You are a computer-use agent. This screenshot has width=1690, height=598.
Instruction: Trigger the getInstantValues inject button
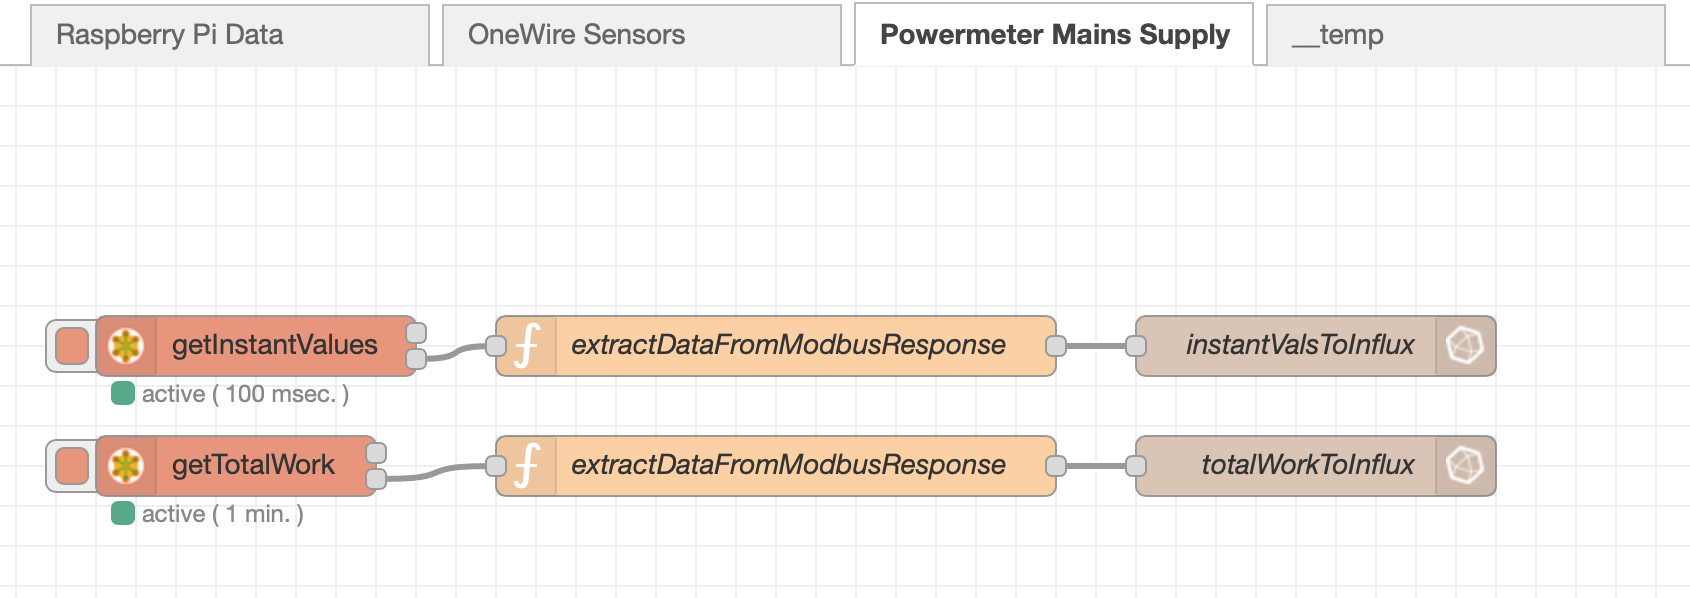pyautogui.click(x=72, y=346)
